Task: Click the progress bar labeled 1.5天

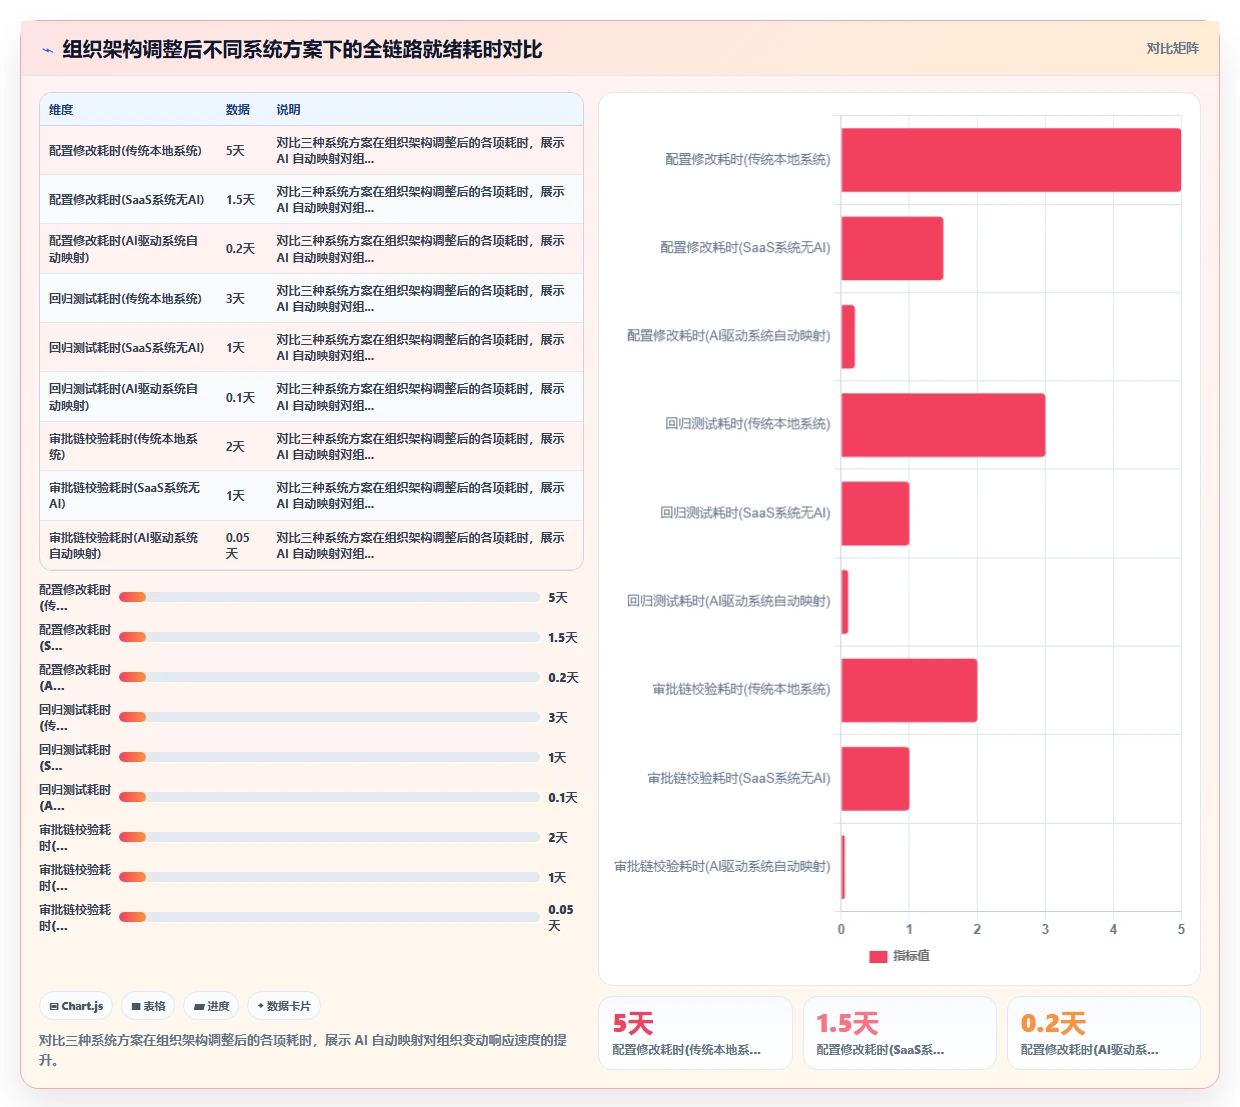Action: (x=329, y=637)
